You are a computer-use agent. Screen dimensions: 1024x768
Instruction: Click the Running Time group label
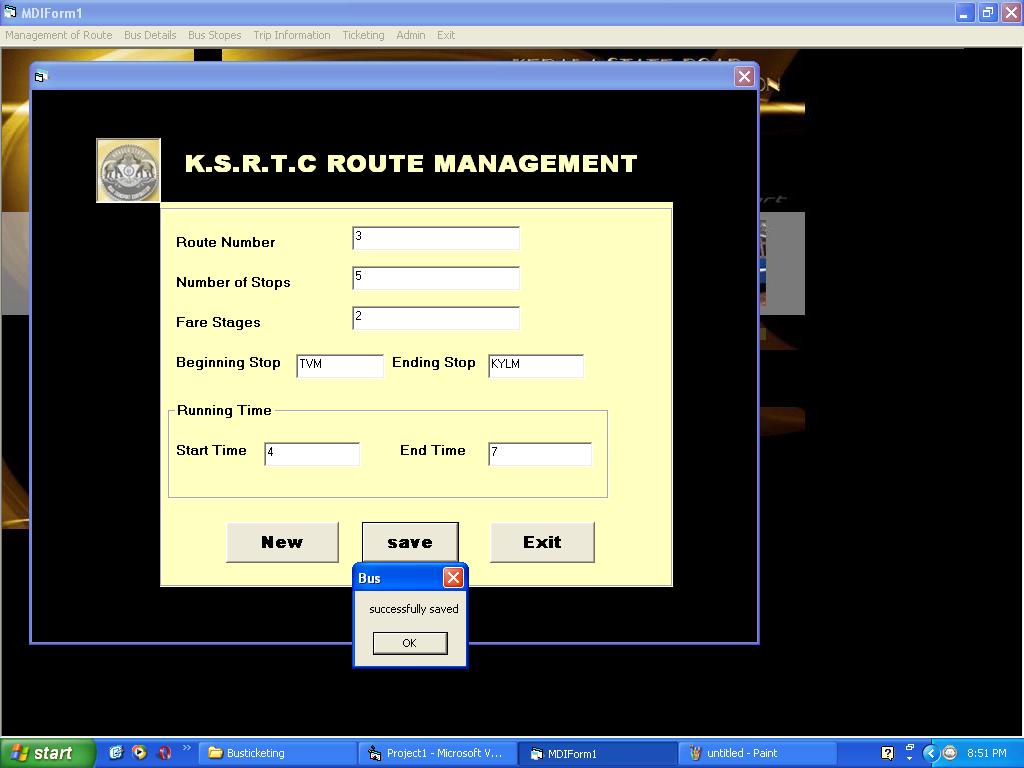click(x=224, y=410)
